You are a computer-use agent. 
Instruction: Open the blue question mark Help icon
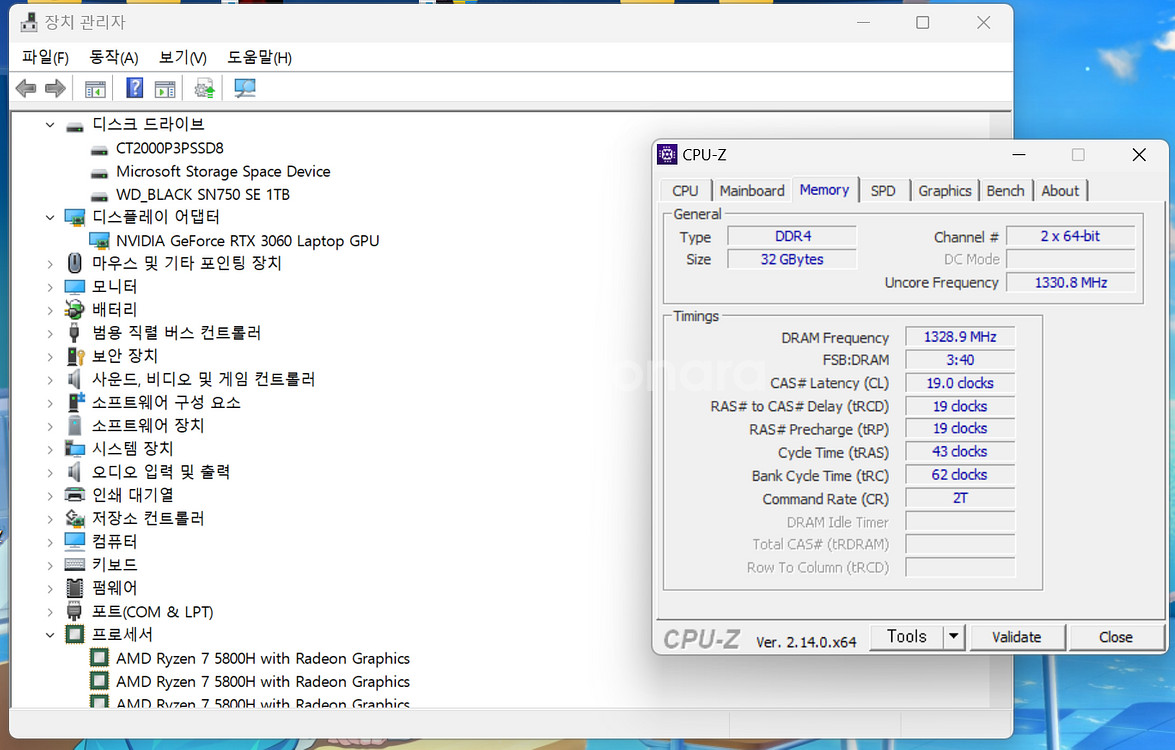pyautogui.click(x=134, y=88)
